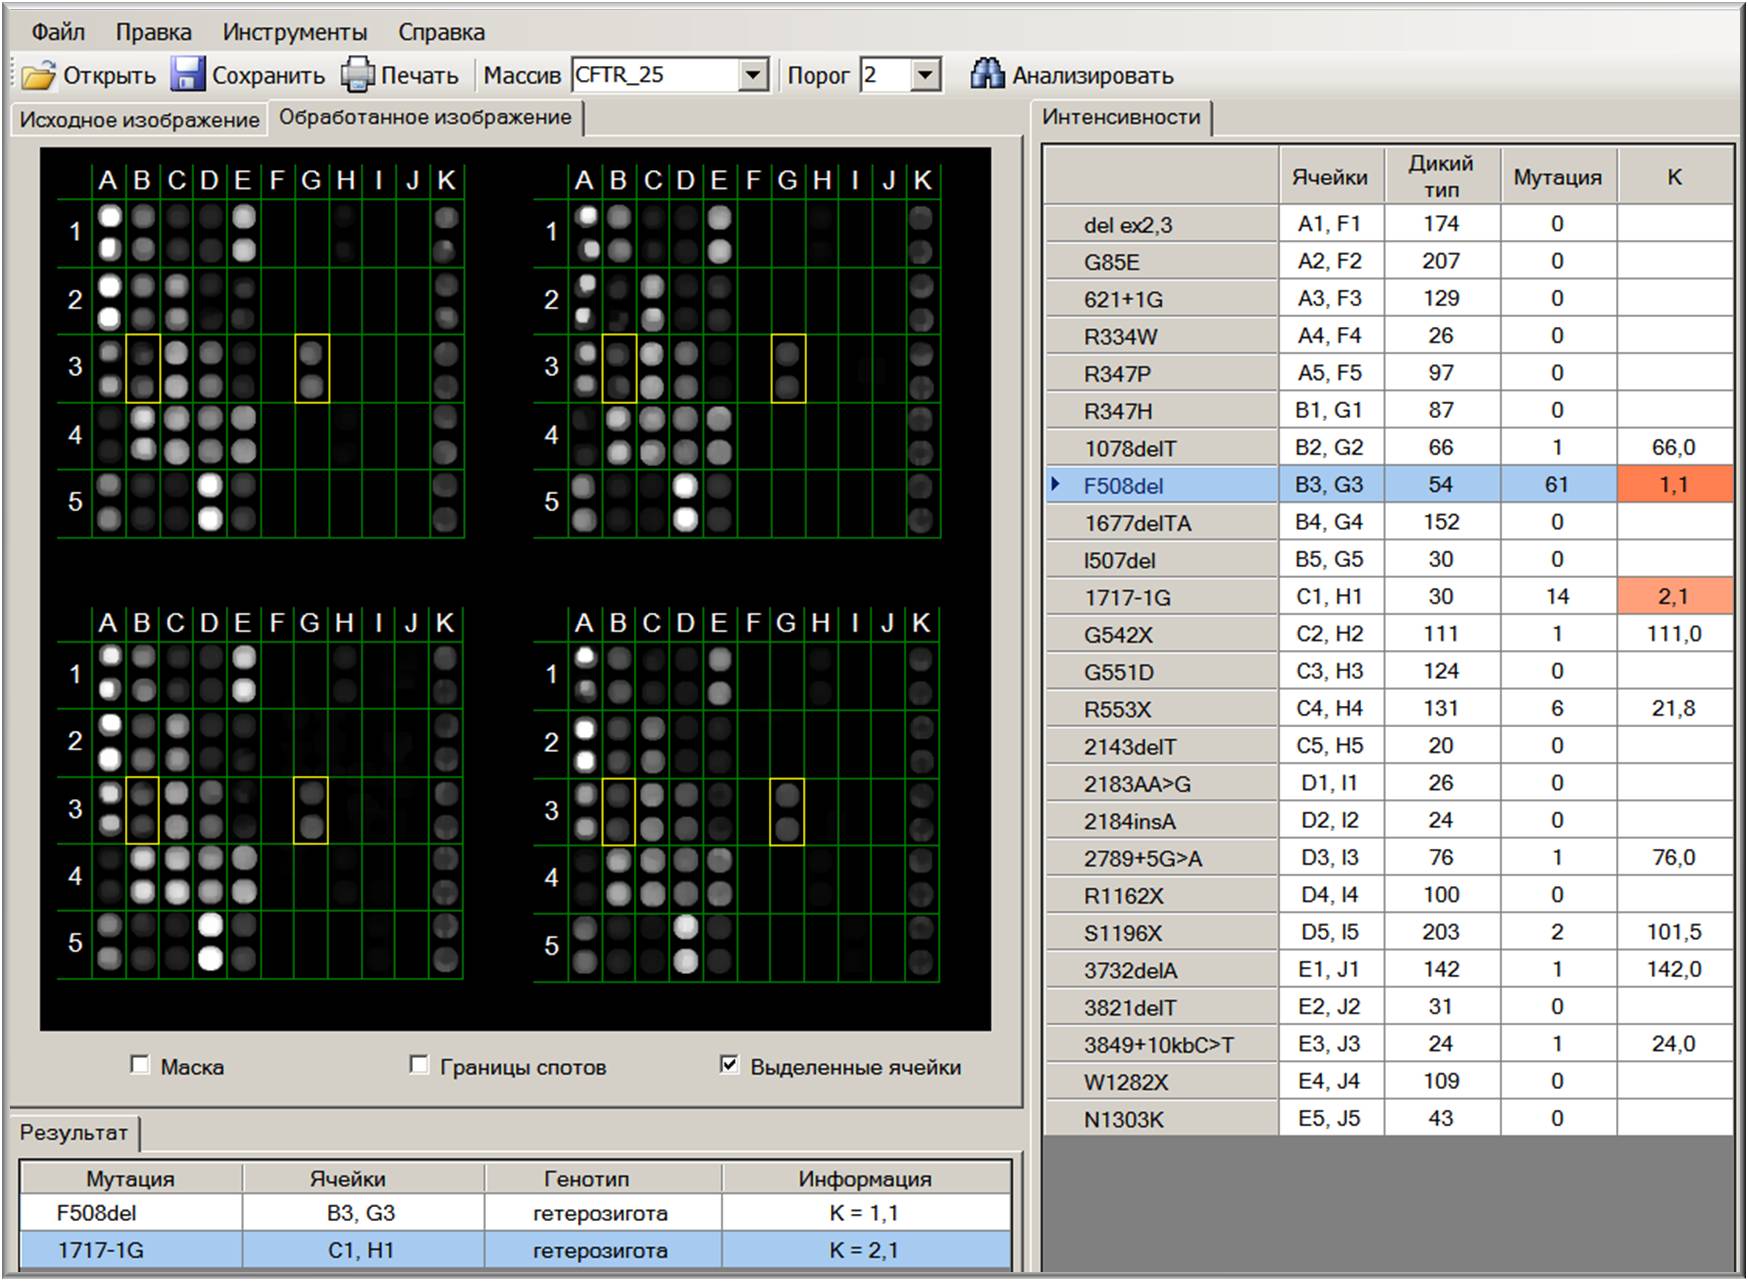This screenshot has height=1281, width=1748.
Task: Click the row arrow beside F508del
Action: (1055, 485)
